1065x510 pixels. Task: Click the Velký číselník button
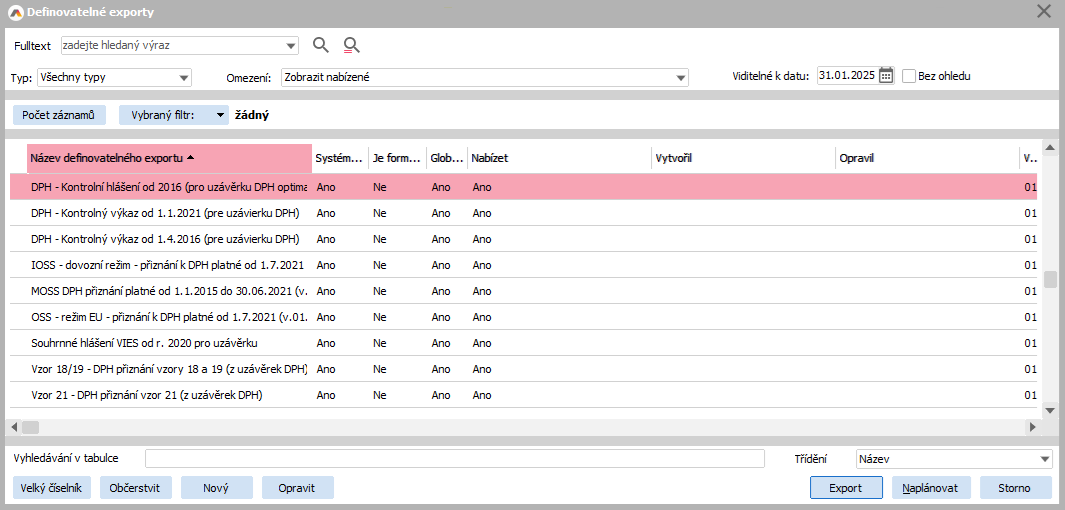coord(52,488)
